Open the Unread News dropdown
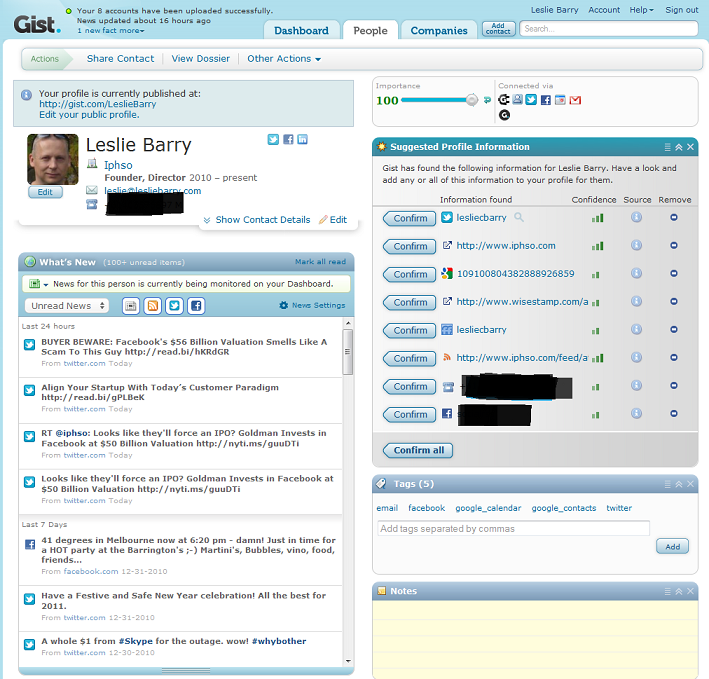 67,306
